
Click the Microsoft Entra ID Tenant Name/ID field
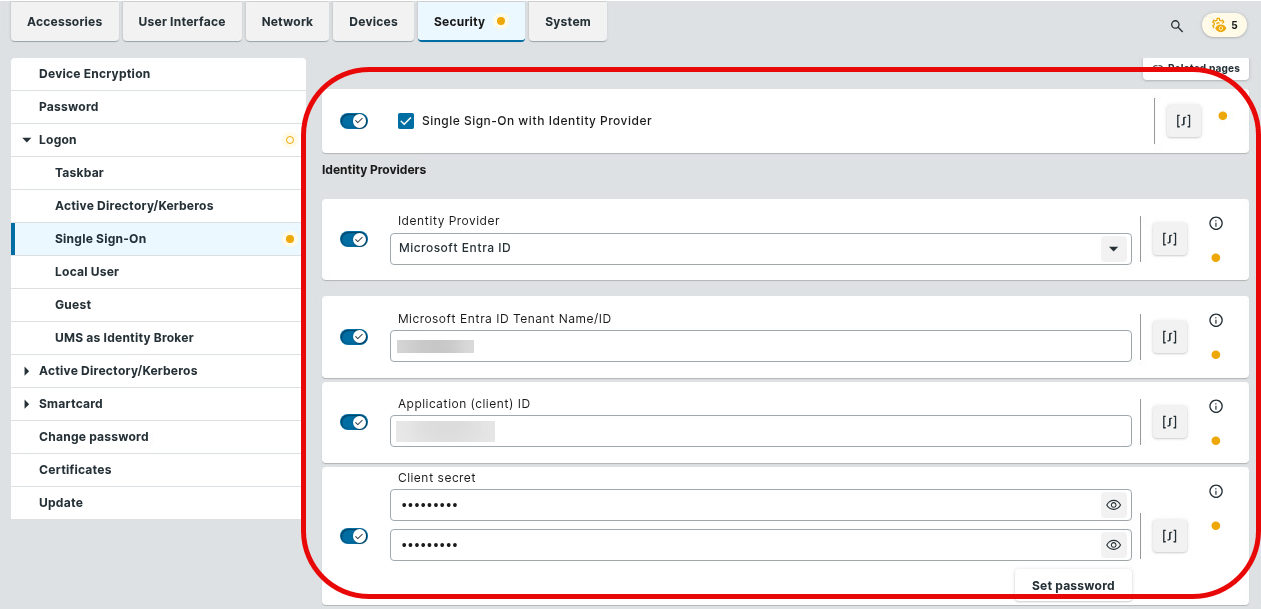(x=760, y=346)
